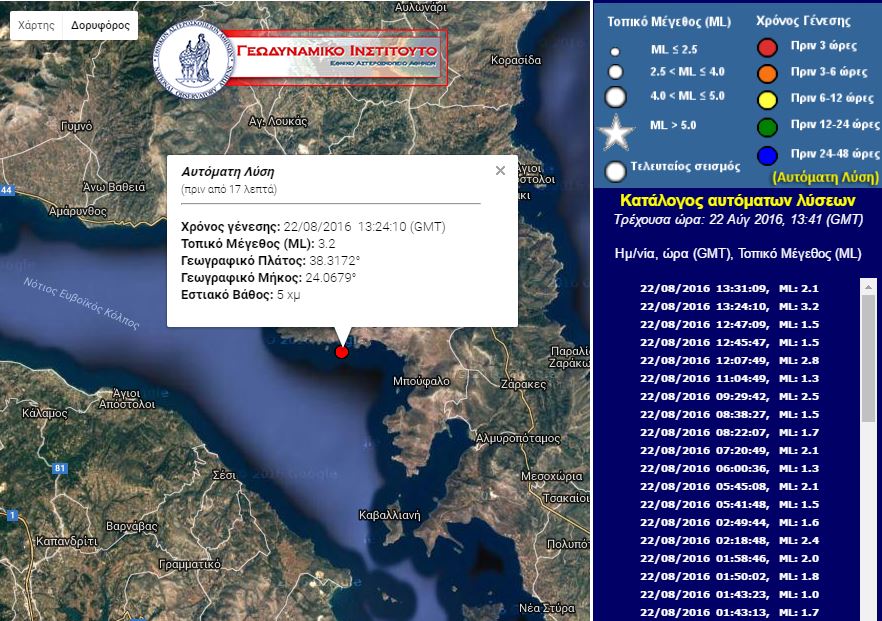This screenshot has height=621, width=882.
Task: Click the teardrop map marker near Μπούφαλο
Action: (x=340, y=337)
